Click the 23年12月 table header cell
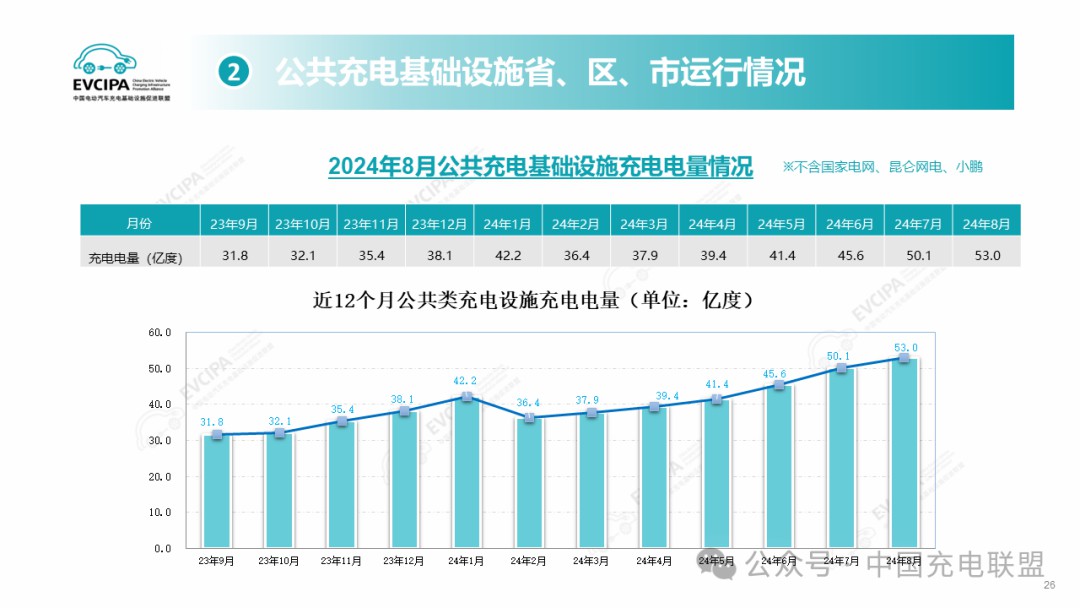The height and width of the screenshot is (608, 1080). click(x=439, y=222)
